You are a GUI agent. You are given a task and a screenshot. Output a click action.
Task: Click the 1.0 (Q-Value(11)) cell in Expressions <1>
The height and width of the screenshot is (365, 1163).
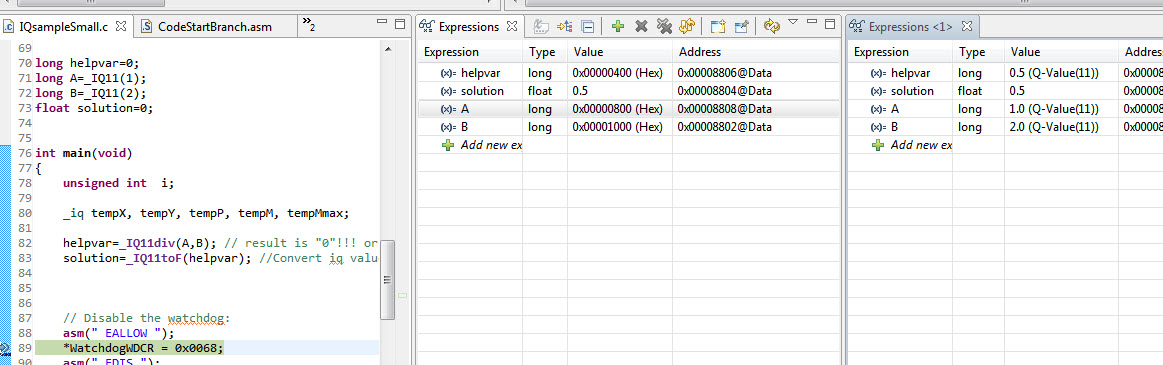(1053, 109)
